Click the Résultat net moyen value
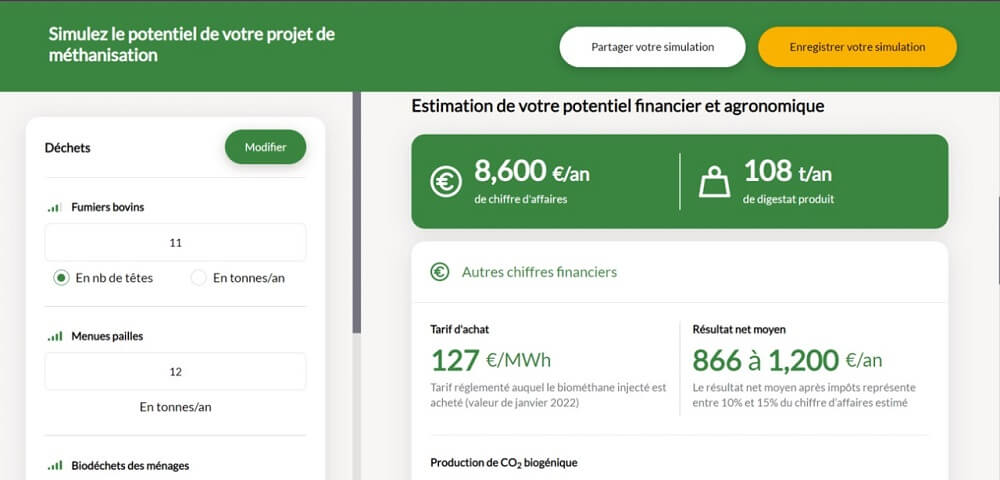1000x480 pixels. tap(787, 360)
